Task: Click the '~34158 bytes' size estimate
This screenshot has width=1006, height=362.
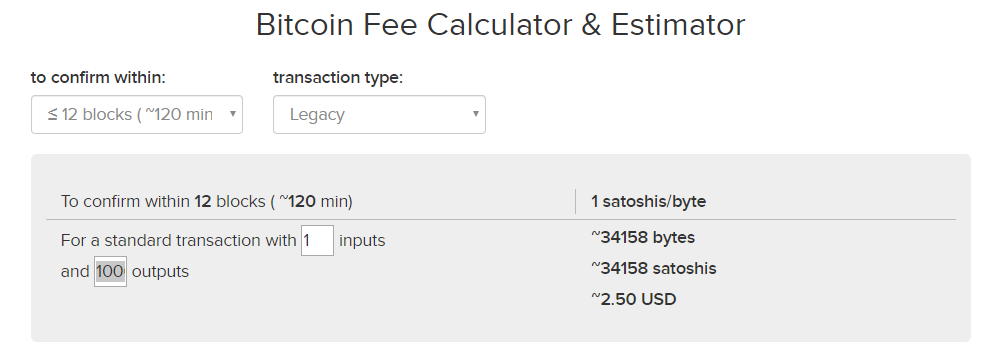Action: 643,237
